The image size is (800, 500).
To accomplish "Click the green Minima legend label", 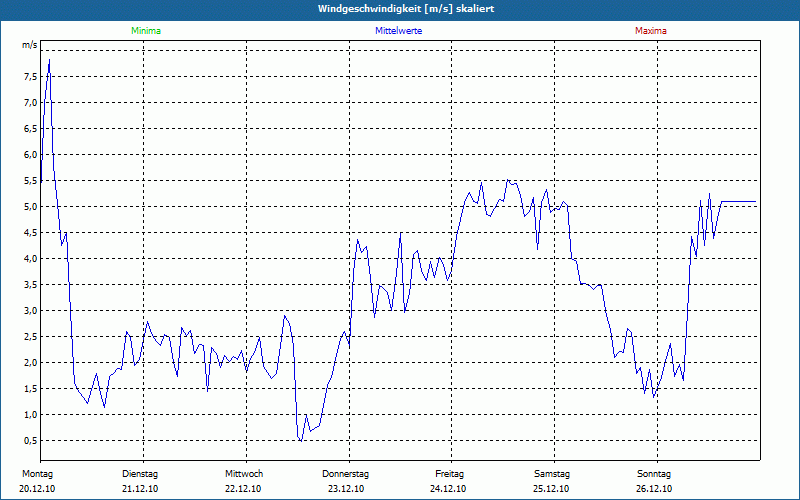I will (x=146, y=31).
